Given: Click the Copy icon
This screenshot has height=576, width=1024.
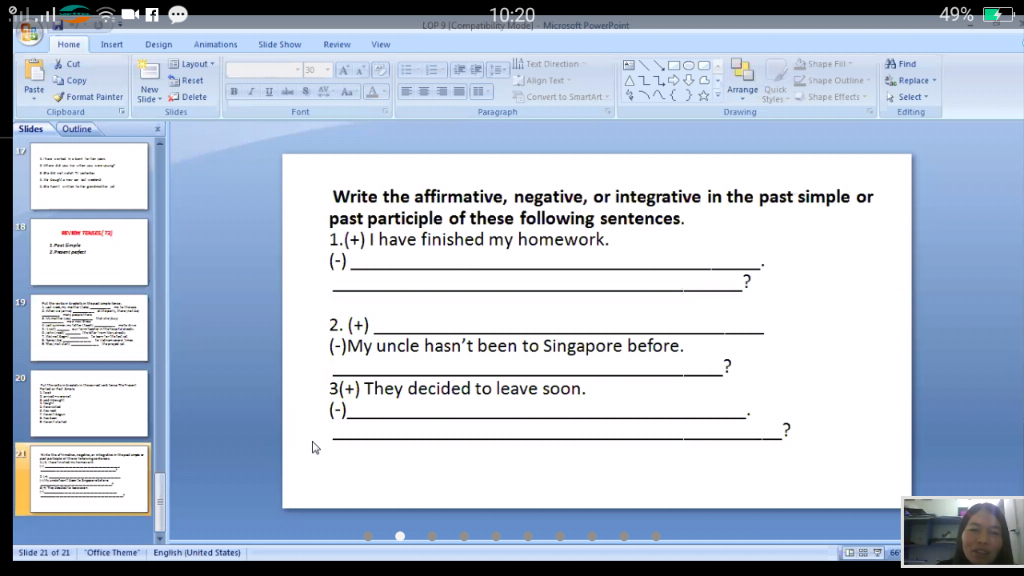Looking at the screenshot, I should (x=58, y=80).
